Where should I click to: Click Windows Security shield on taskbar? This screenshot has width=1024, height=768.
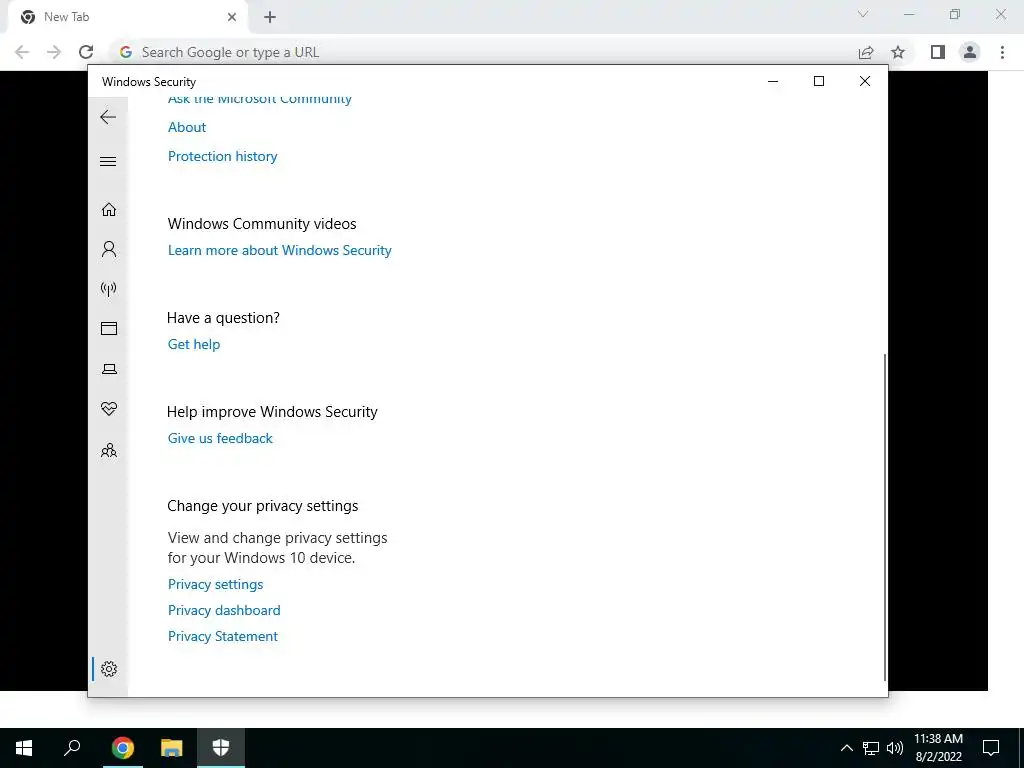click(x=221, y=748)
